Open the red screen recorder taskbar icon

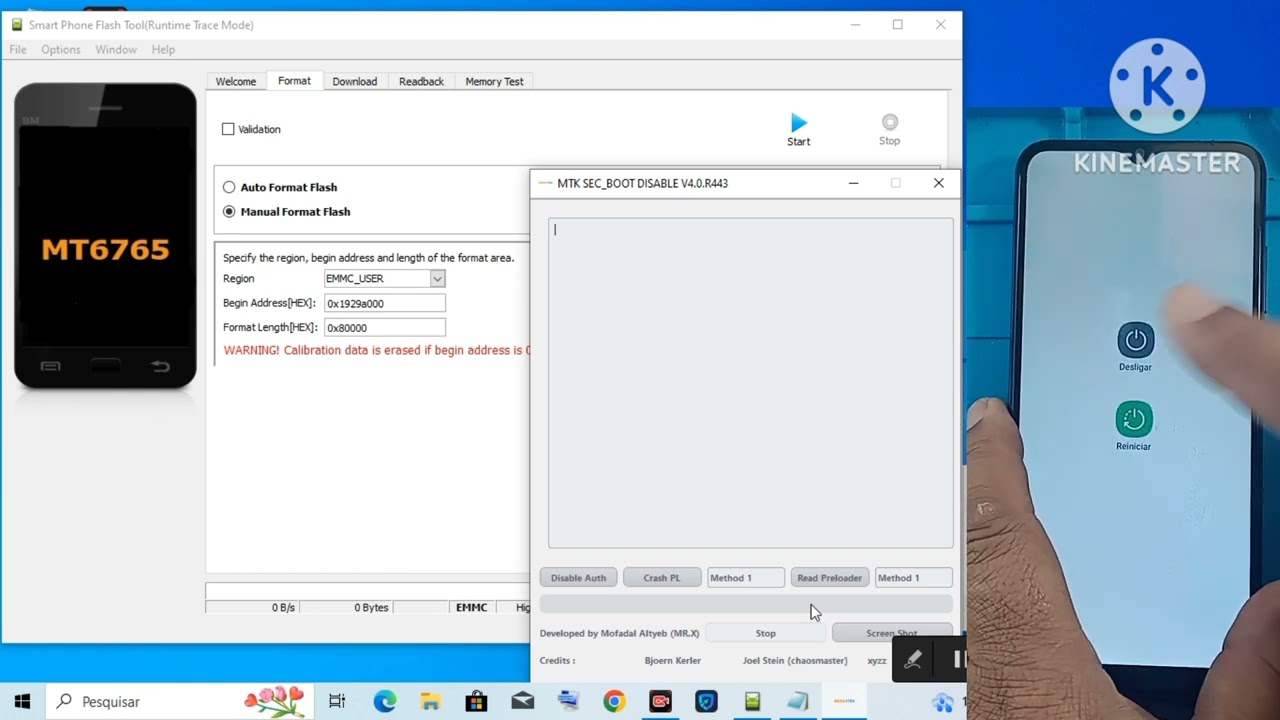pyautogui.click(x=660, y=702)
